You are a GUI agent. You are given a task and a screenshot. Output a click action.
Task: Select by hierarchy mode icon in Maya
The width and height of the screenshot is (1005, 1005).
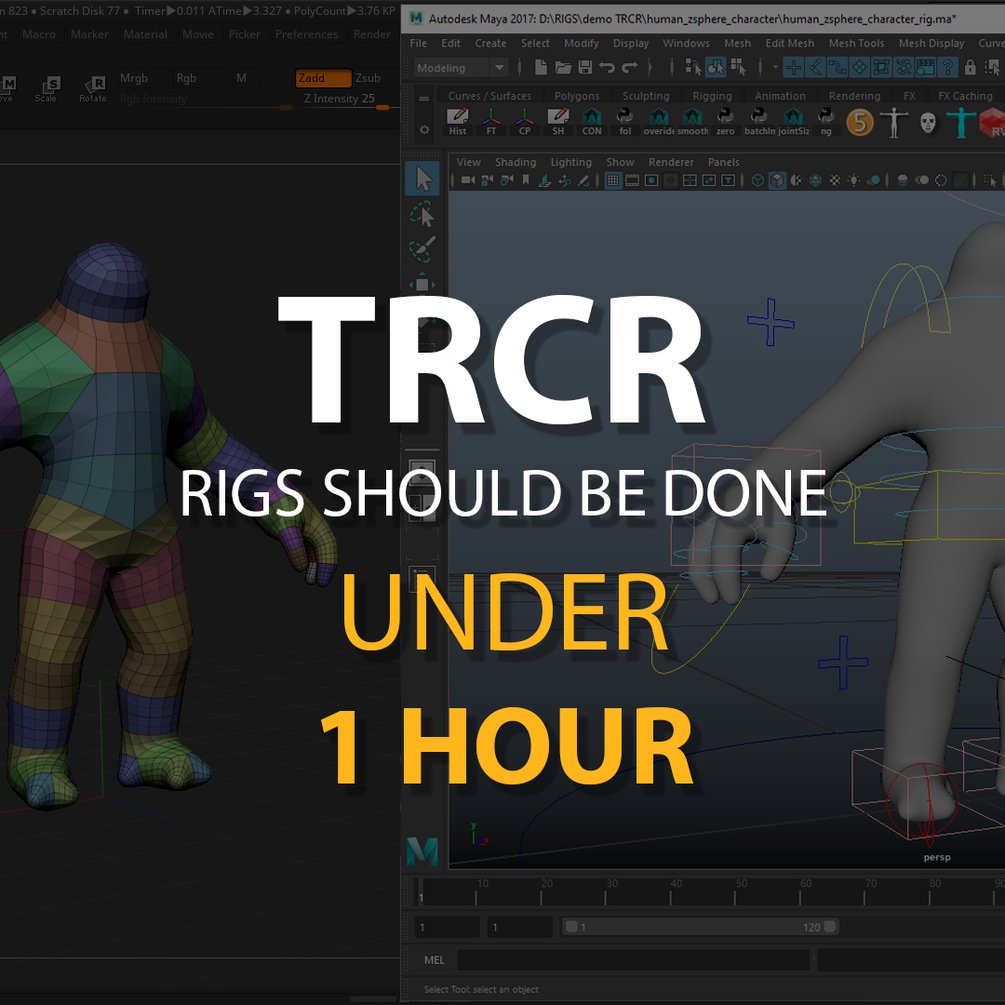pyautogui.click(x=694, y=67)
